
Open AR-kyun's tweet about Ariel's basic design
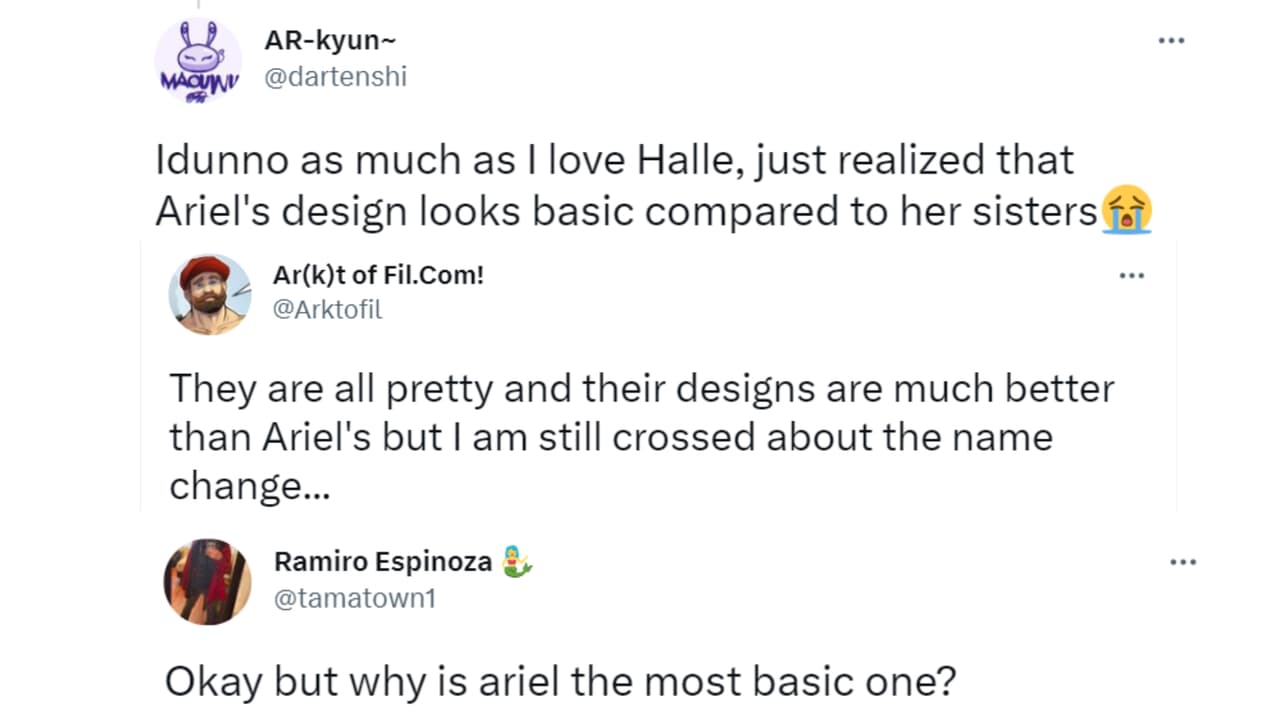614,185
